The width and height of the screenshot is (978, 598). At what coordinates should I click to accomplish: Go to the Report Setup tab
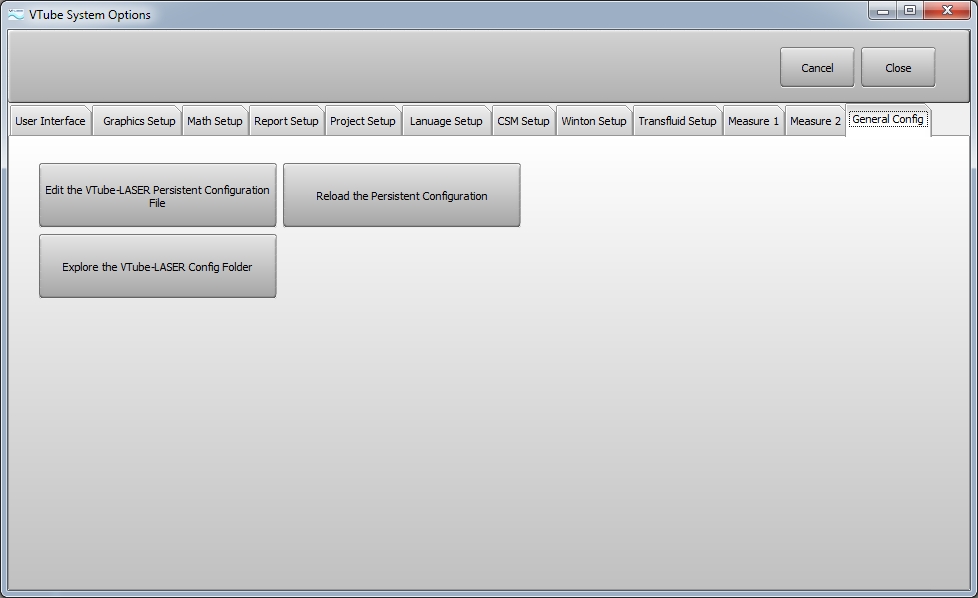point(286,121)
